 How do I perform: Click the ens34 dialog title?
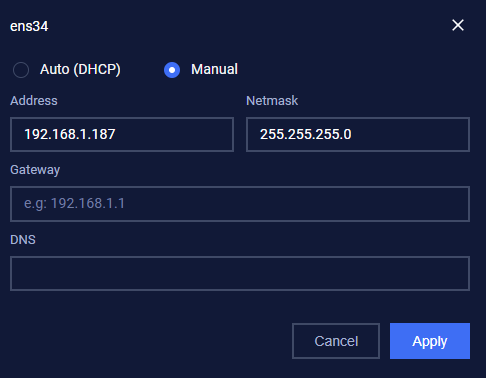tap(29, 26)
